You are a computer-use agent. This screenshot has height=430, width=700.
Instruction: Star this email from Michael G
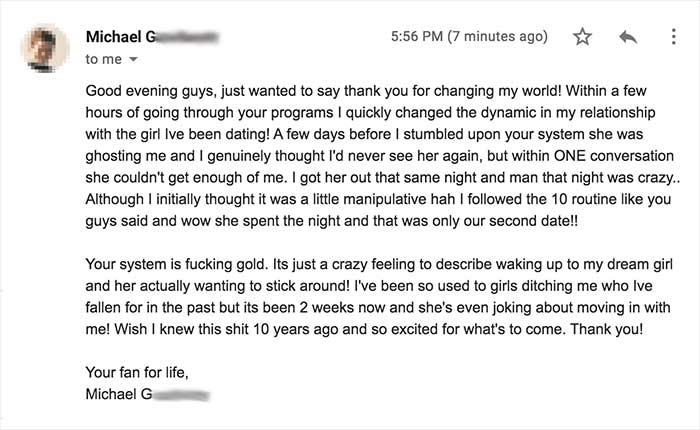(x=582, y=37)
